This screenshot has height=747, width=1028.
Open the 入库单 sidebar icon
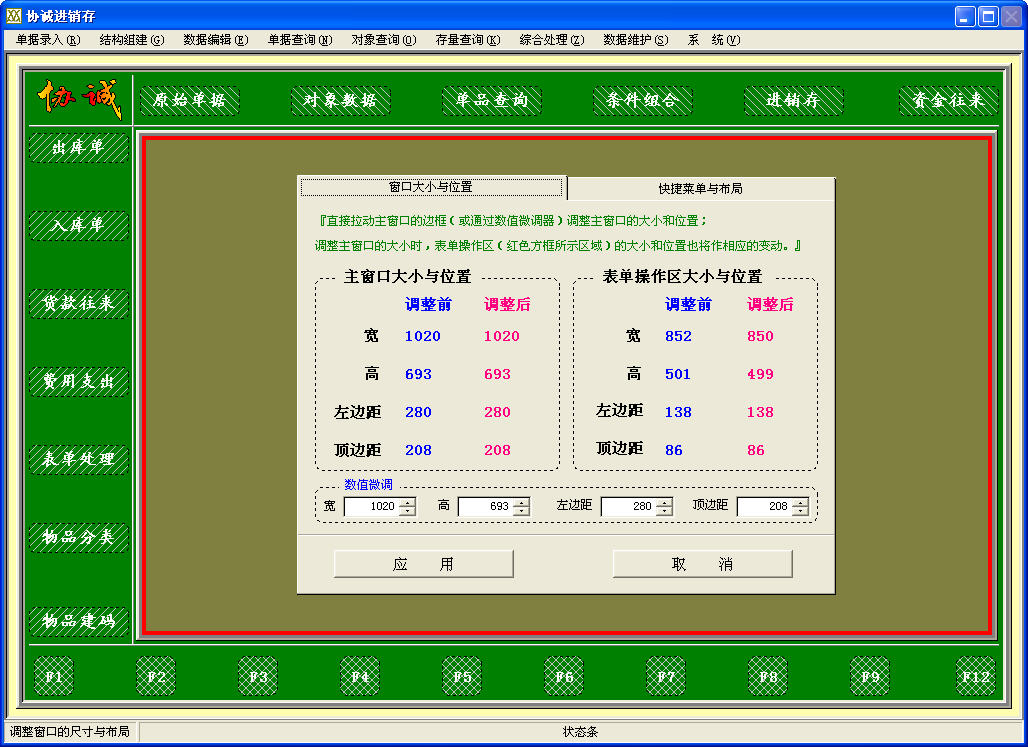[78, 226]
